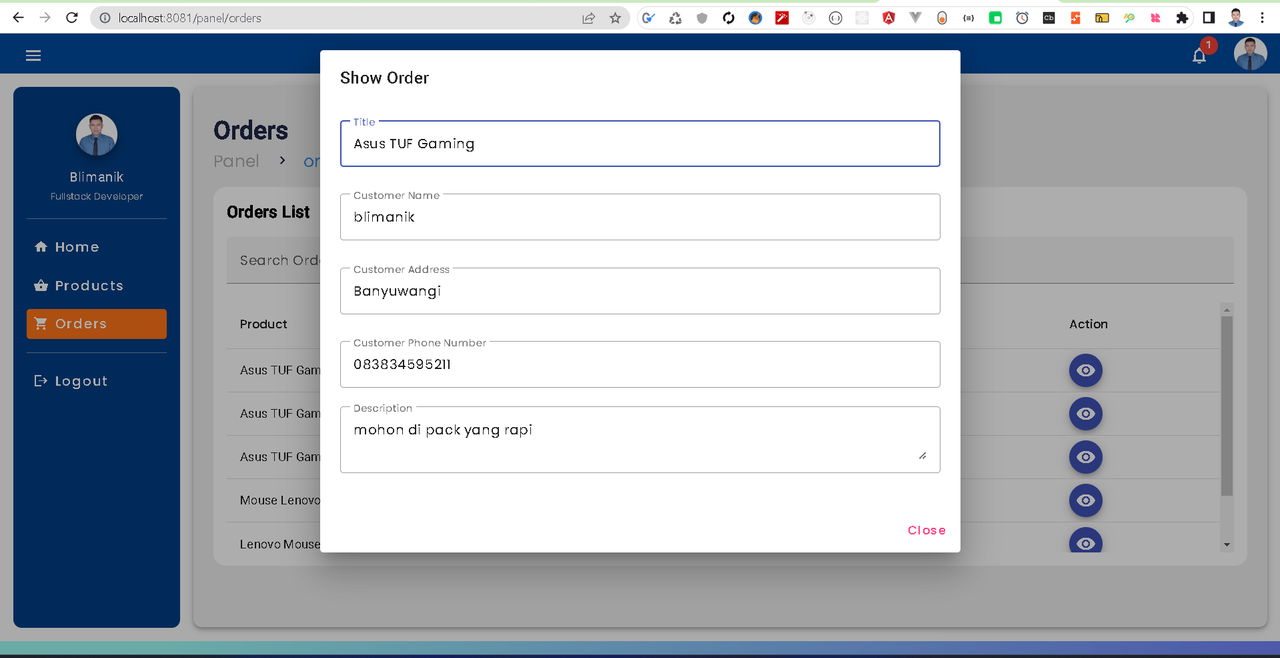Select the Orders menu item
This screenshot has width=1280, height=658.
click(97, 324)
